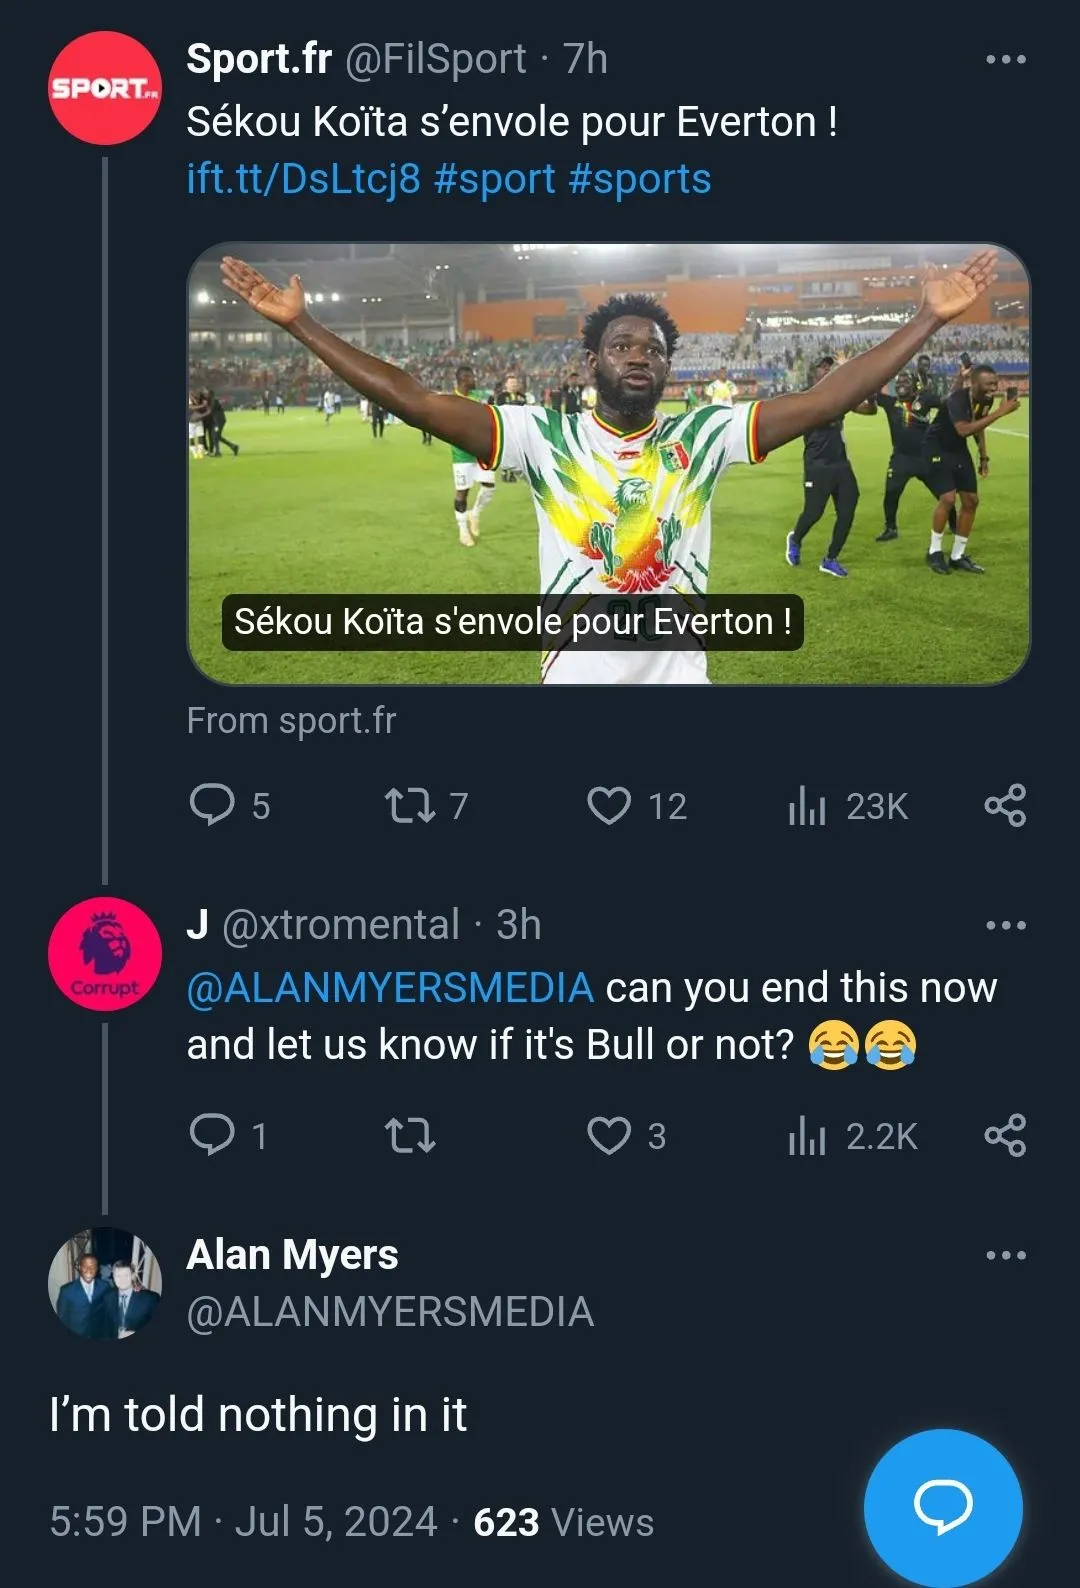Open the @ALANMYERSMEDIA mention in J's reply
Image resolution: width=1080 pixels, height=1588 pixels.
pos(390,988)
